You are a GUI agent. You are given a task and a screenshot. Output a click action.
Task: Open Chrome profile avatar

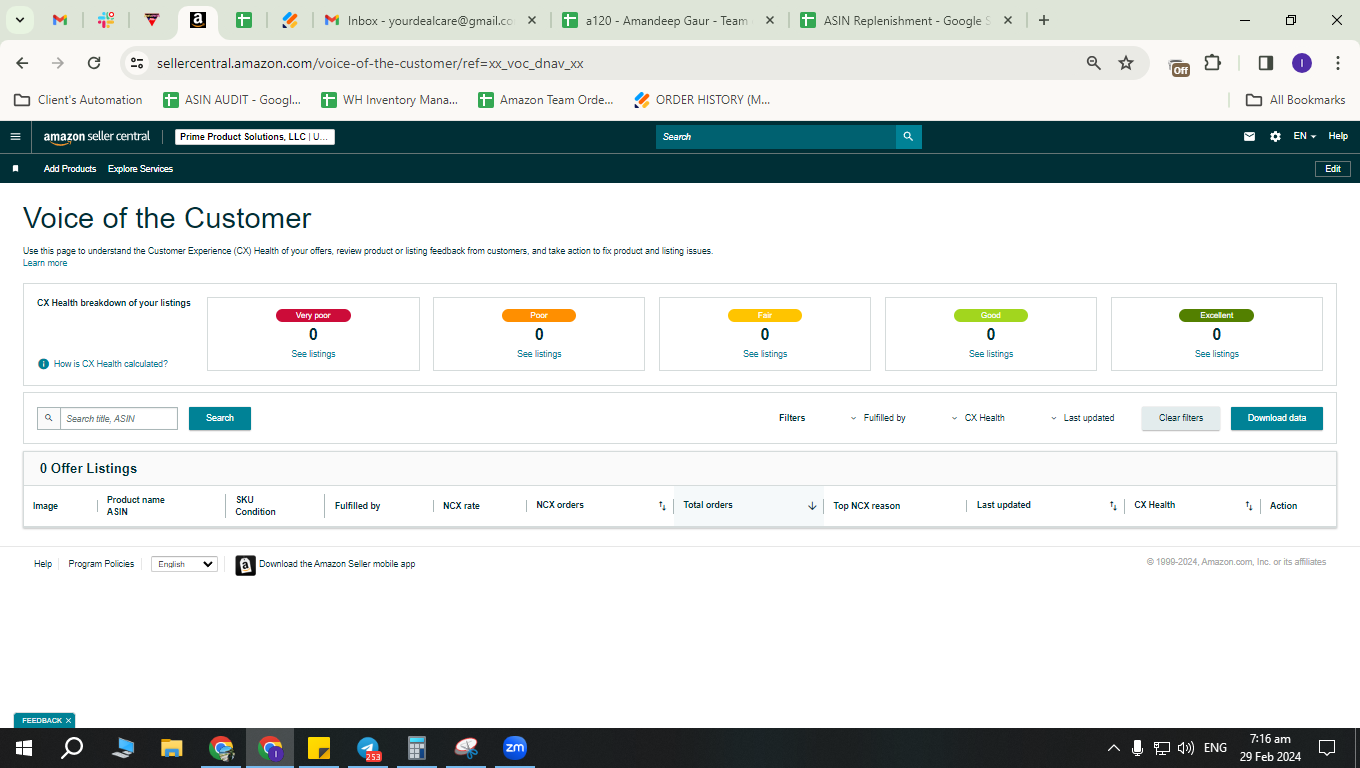point(1301,63)
